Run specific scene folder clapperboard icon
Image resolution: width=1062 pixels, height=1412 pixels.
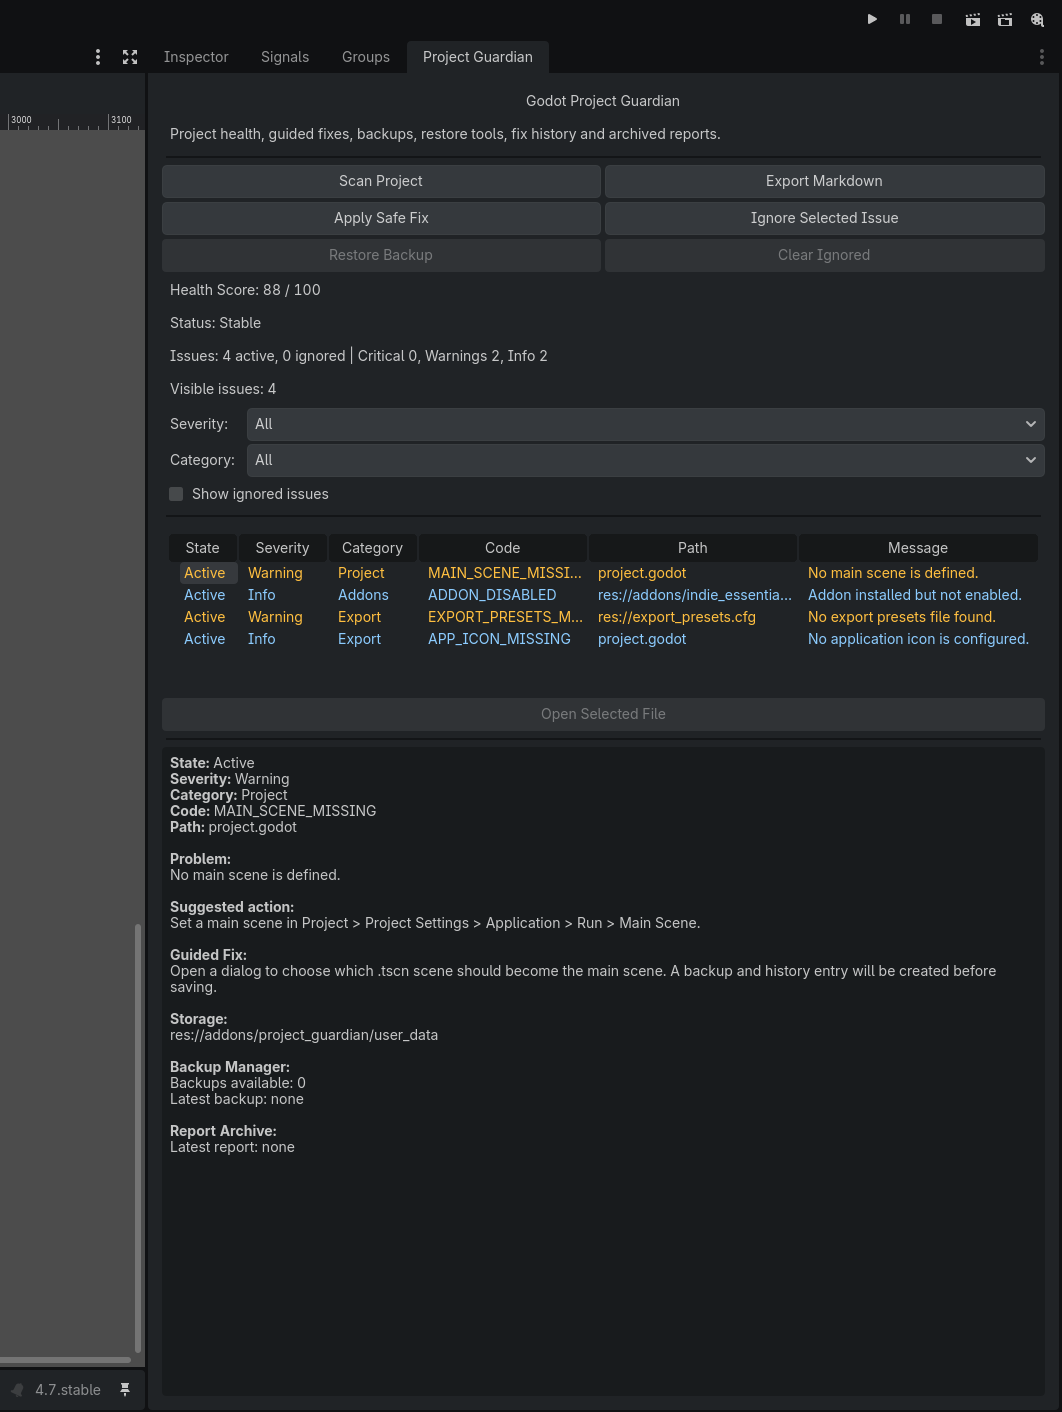pos(1005,19)
